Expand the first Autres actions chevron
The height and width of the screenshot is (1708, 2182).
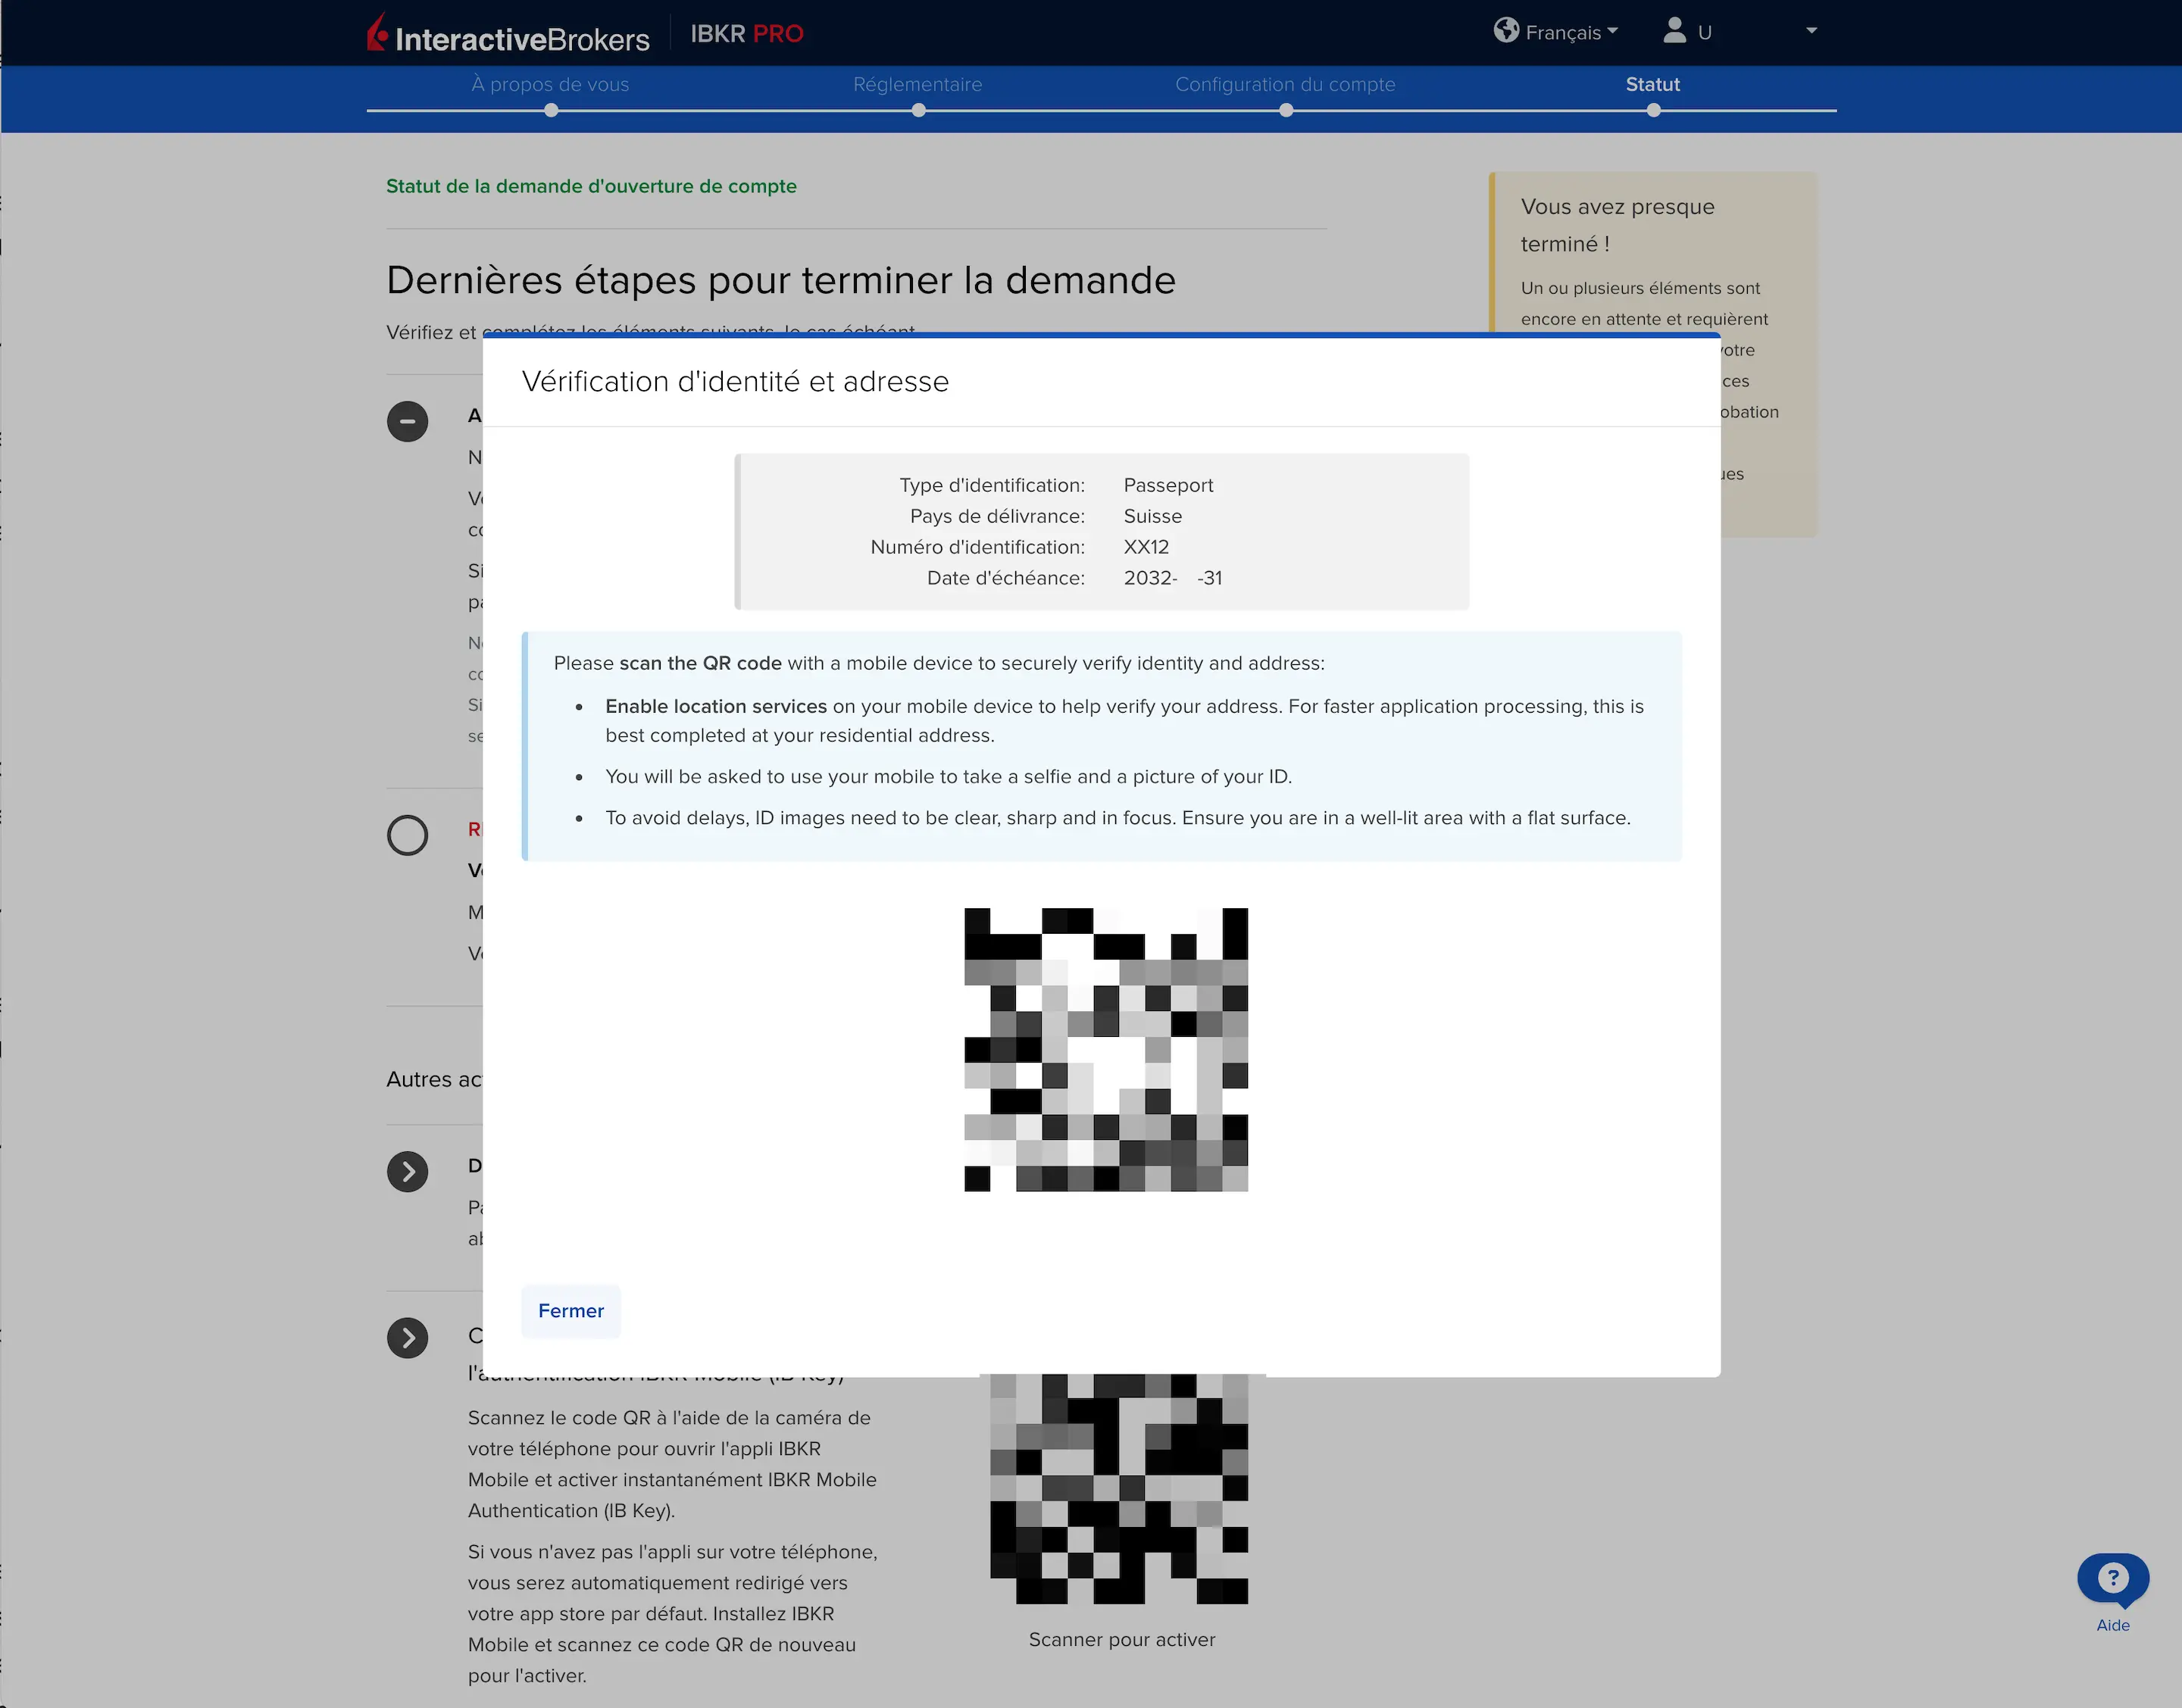point(407,1171)
